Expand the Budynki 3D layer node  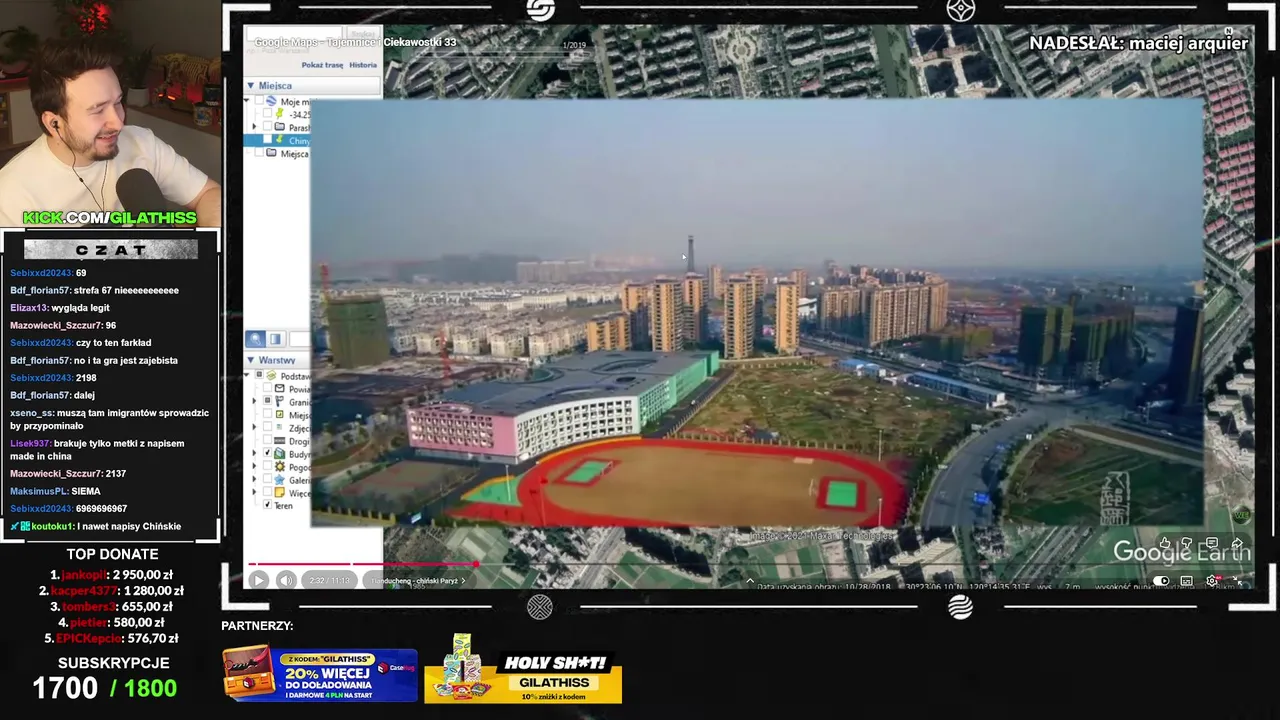[x=254, y=454]
